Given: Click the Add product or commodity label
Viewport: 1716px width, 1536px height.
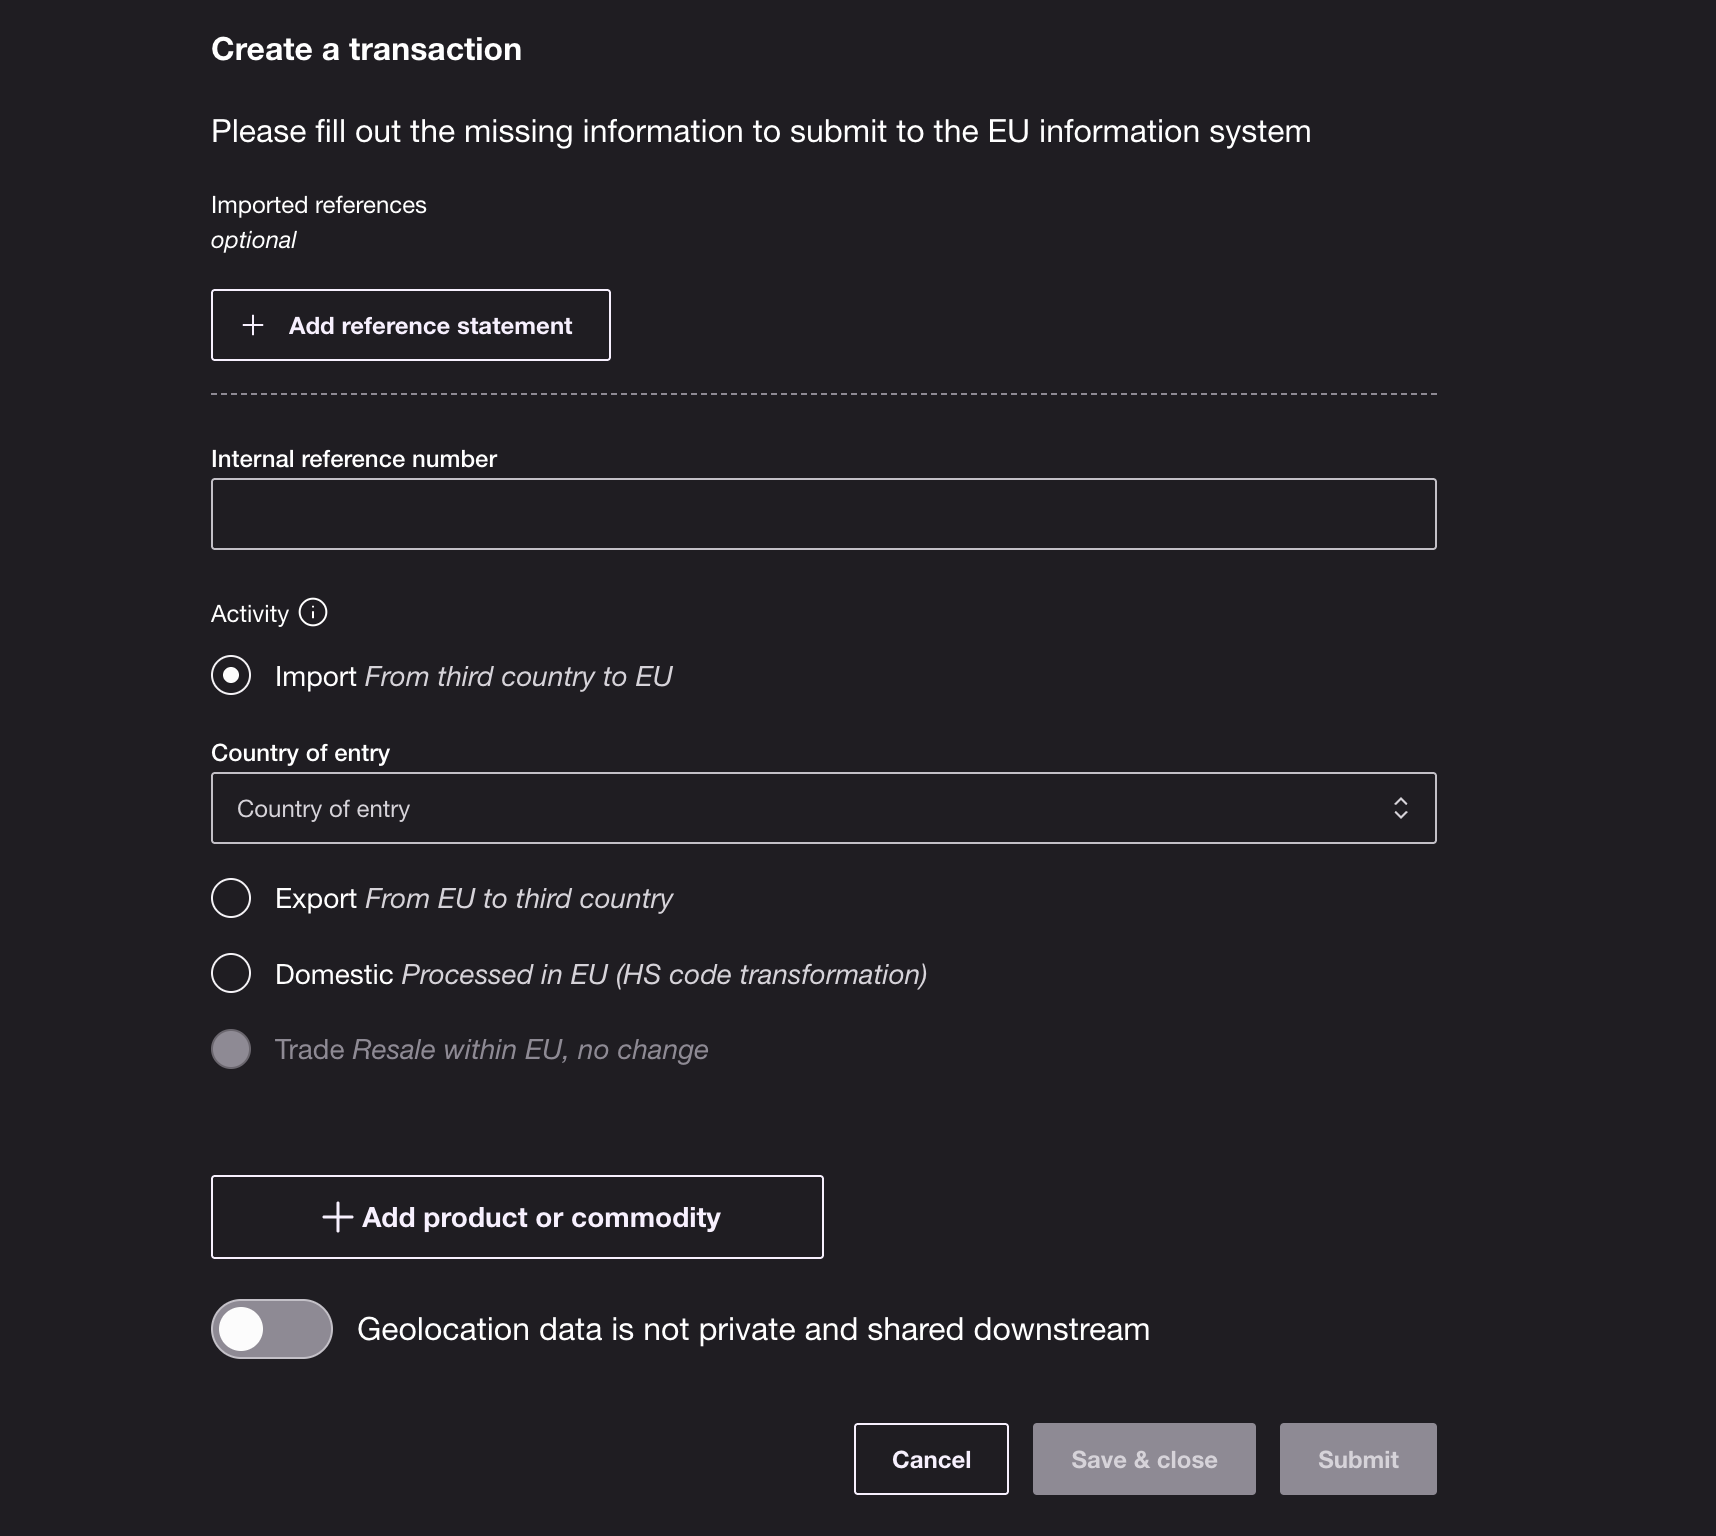Looking at the screenshot, I should (x=541, y=1217).
